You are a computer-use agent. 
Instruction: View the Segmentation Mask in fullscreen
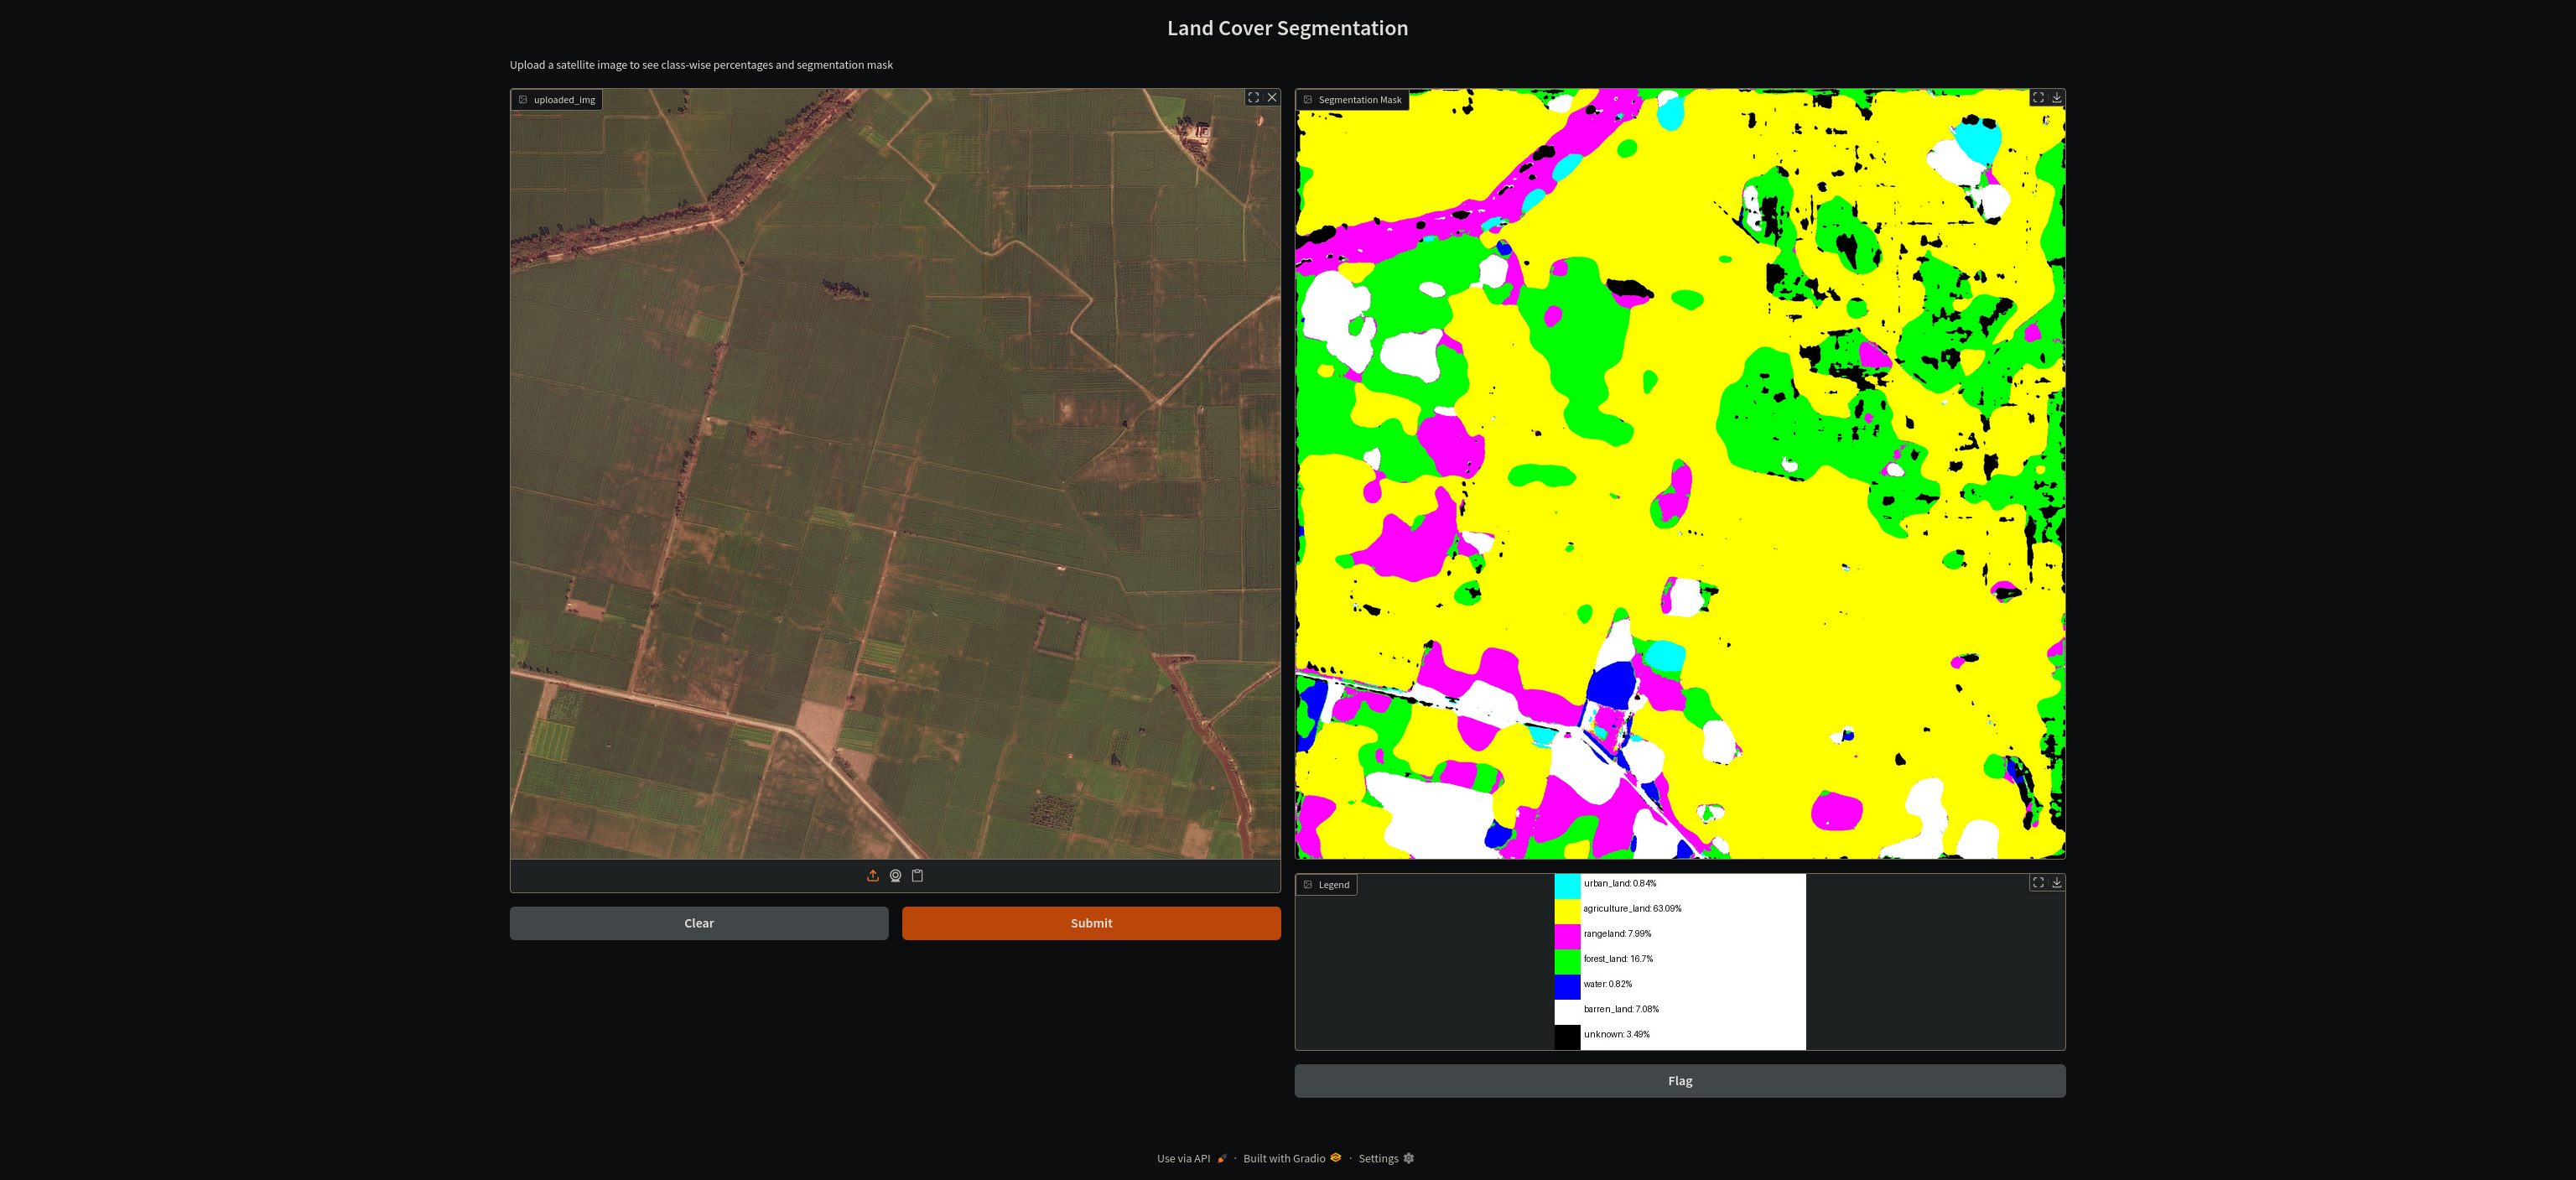[2039, 97]
